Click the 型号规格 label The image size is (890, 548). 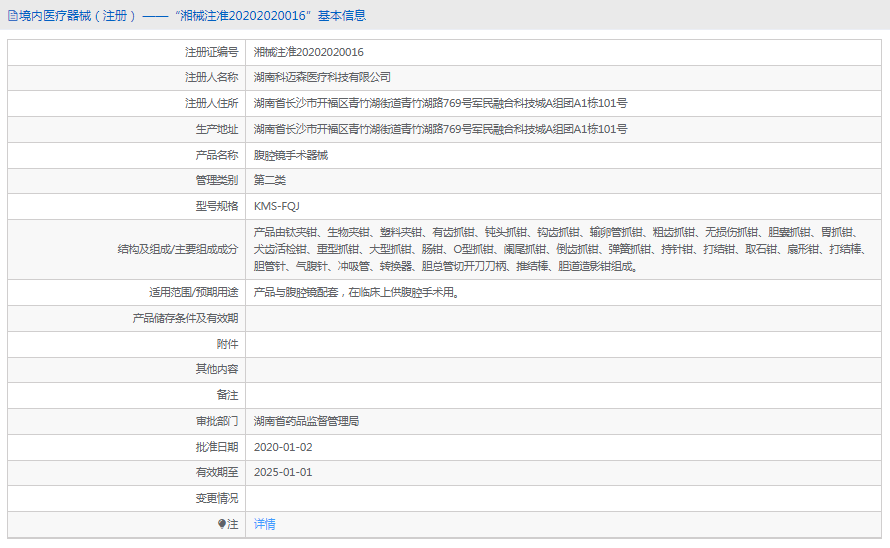coord(217,207)
